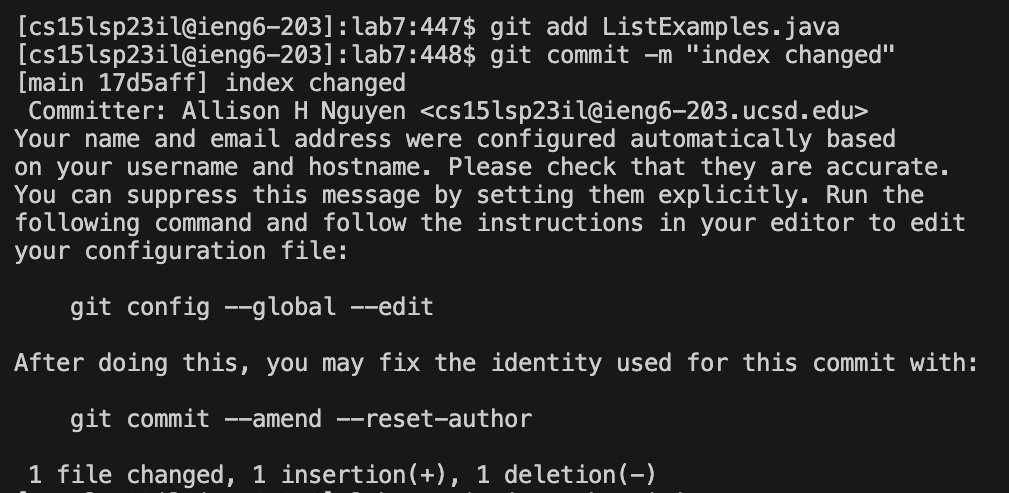The width and height of the screenshot is (1009, 493).
Task: Click the line 'your configuration file:'
Action: point(181,251)
